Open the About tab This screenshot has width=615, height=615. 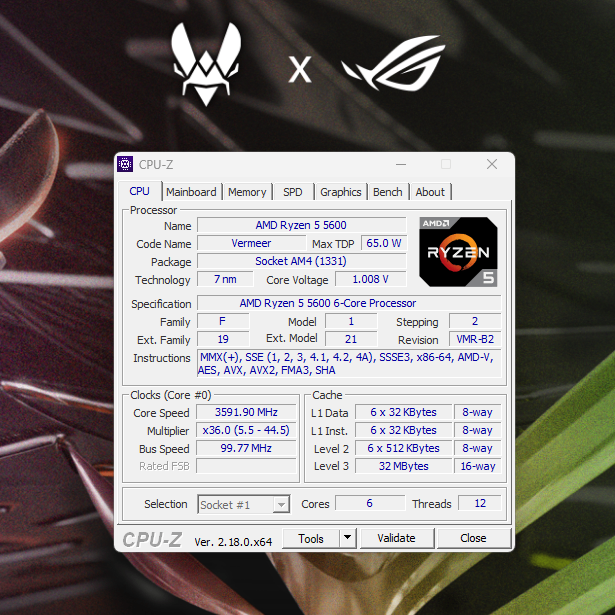(430, 192)
